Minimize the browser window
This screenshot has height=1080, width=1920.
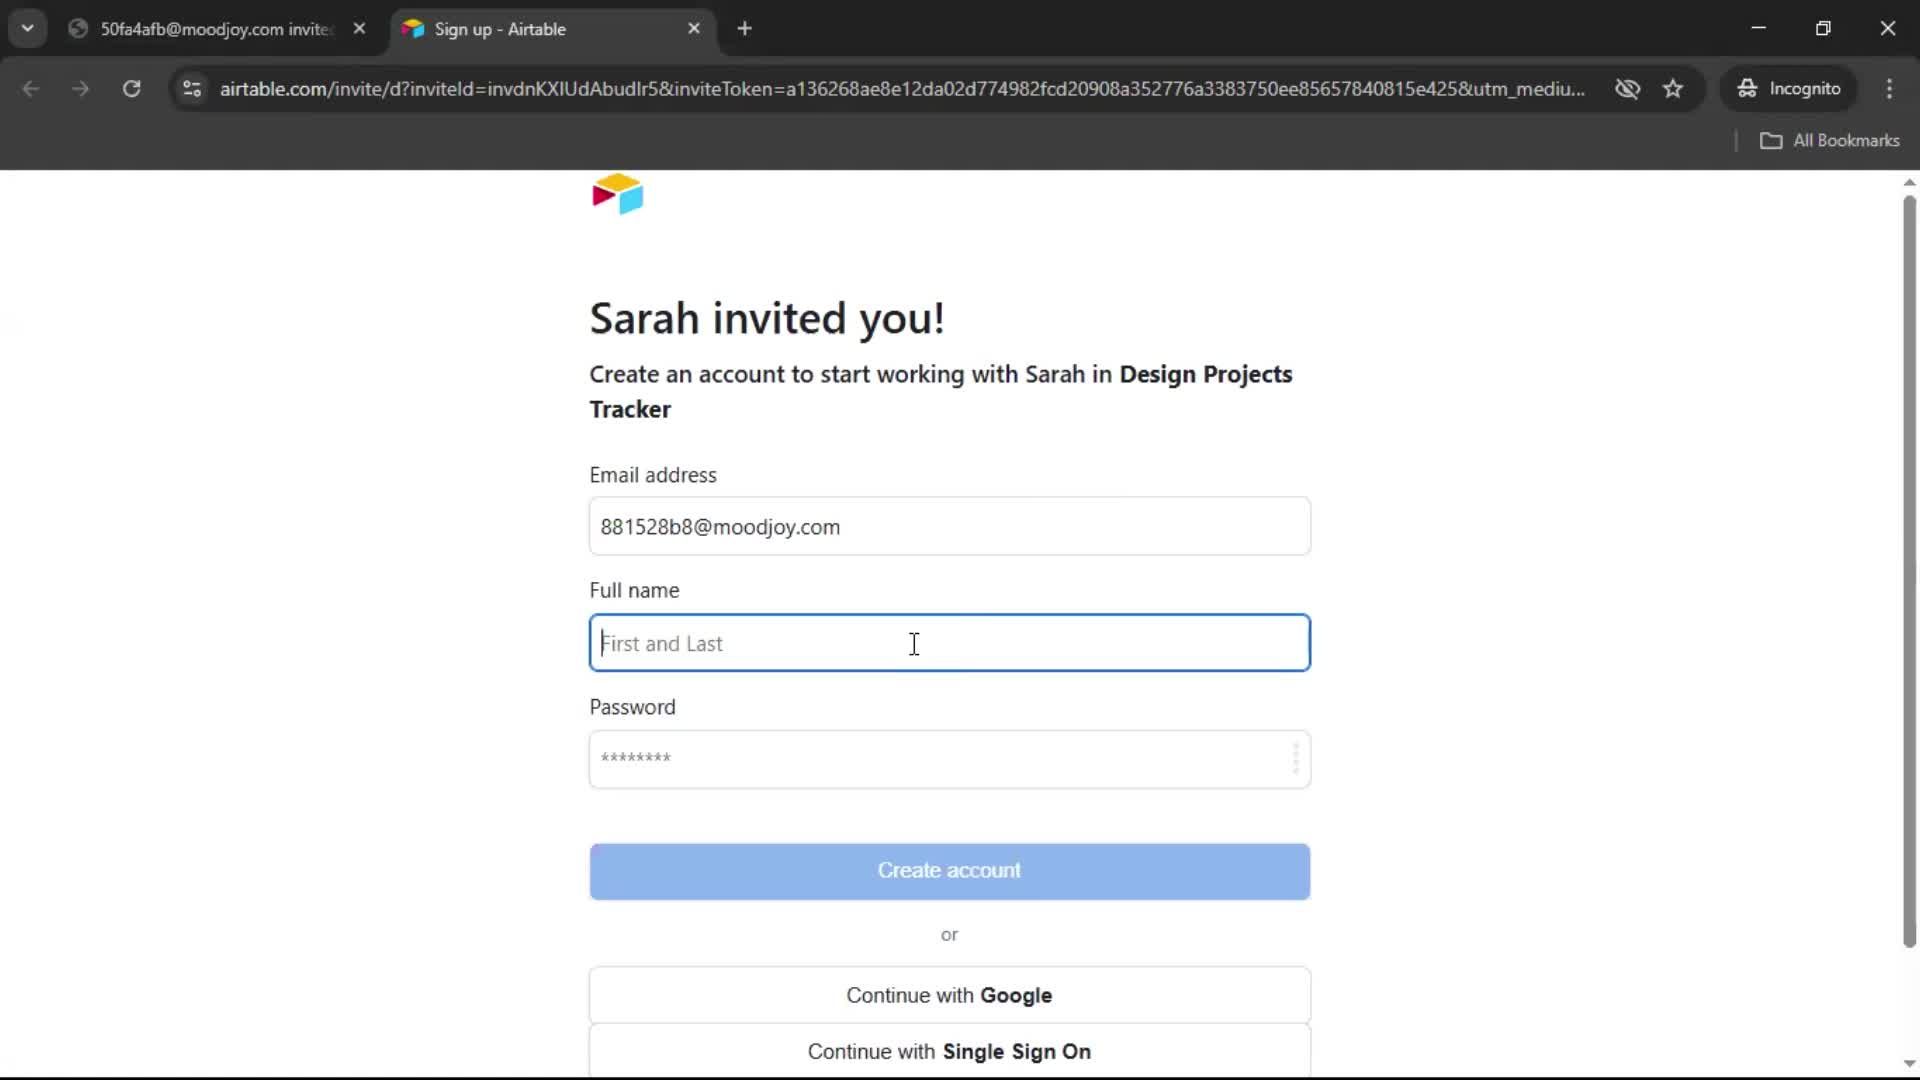point(1759,29)
